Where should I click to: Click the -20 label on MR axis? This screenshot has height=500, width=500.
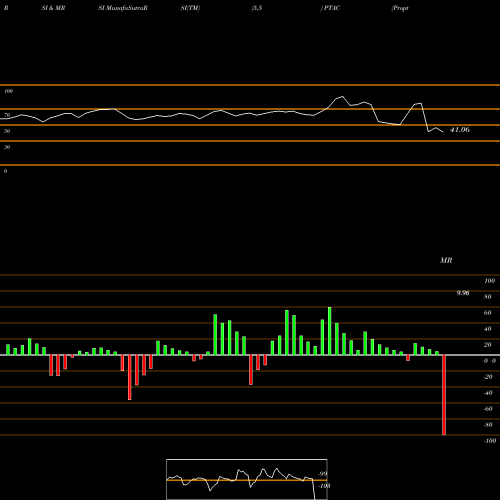[x=488, y=377]
